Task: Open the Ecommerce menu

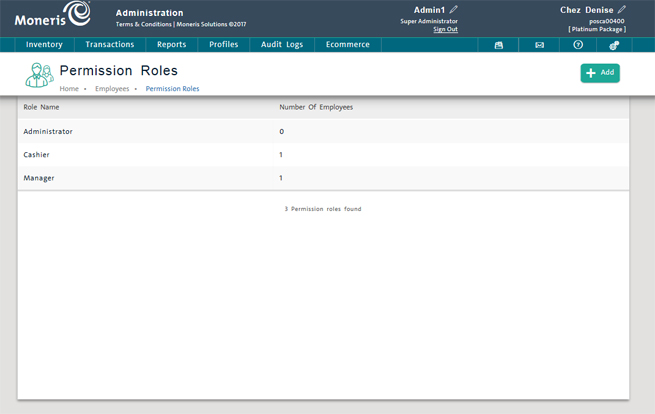Action: coord(348,45)
